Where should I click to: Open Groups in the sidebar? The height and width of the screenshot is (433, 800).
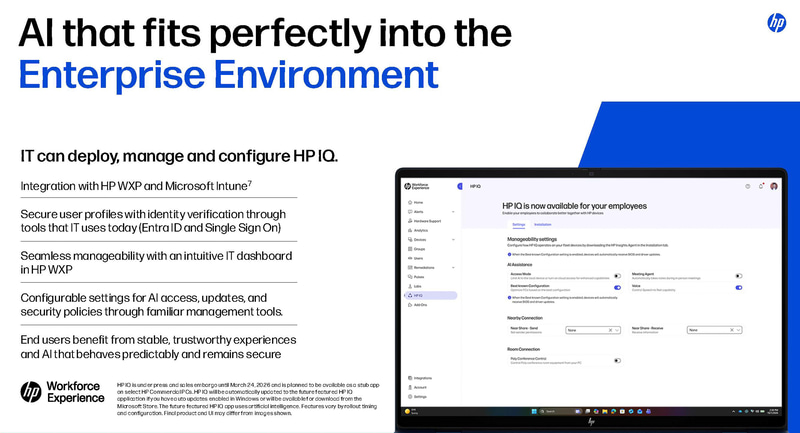pos(417,249)
